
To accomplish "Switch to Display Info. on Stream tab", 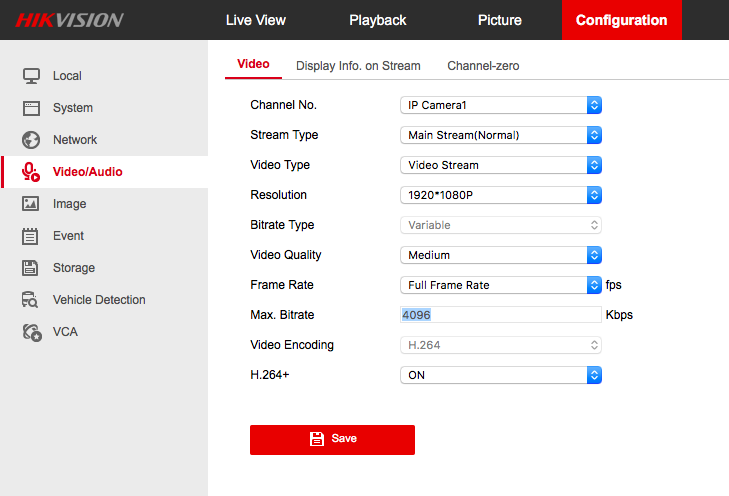I will 358,66.
